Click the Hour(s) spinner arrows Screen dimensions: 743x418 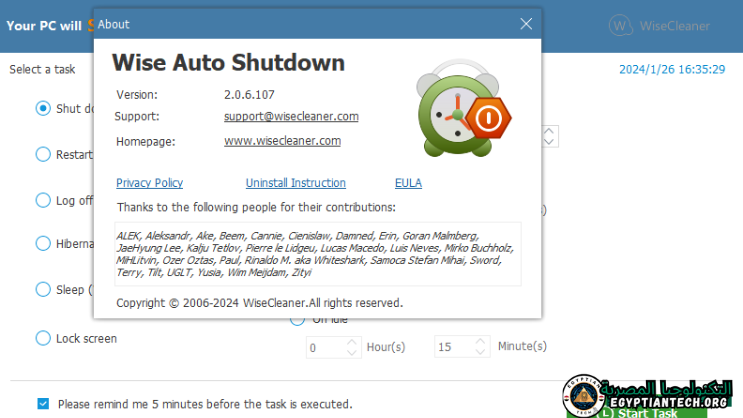pyautogui.click(x=351, y=347)
